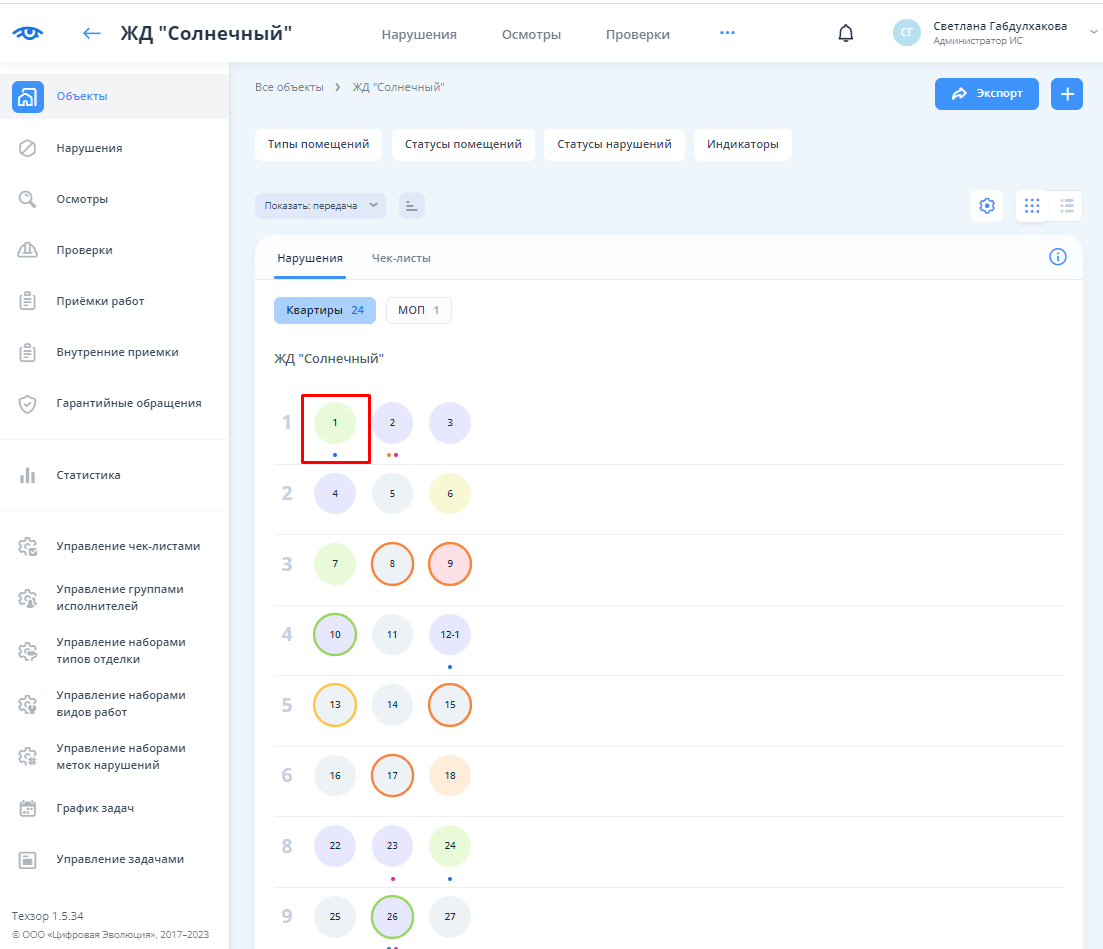Click the Все объекты breadcrumb link
1103x949 pixels.
click(289, 88)
